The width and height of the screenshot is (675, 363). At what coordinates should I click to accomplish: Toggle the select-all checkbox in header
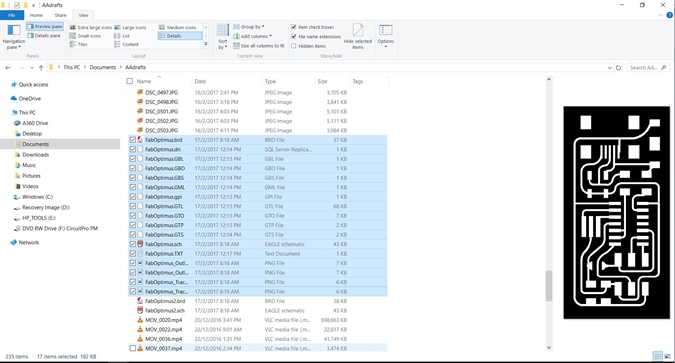coord(130,81)
